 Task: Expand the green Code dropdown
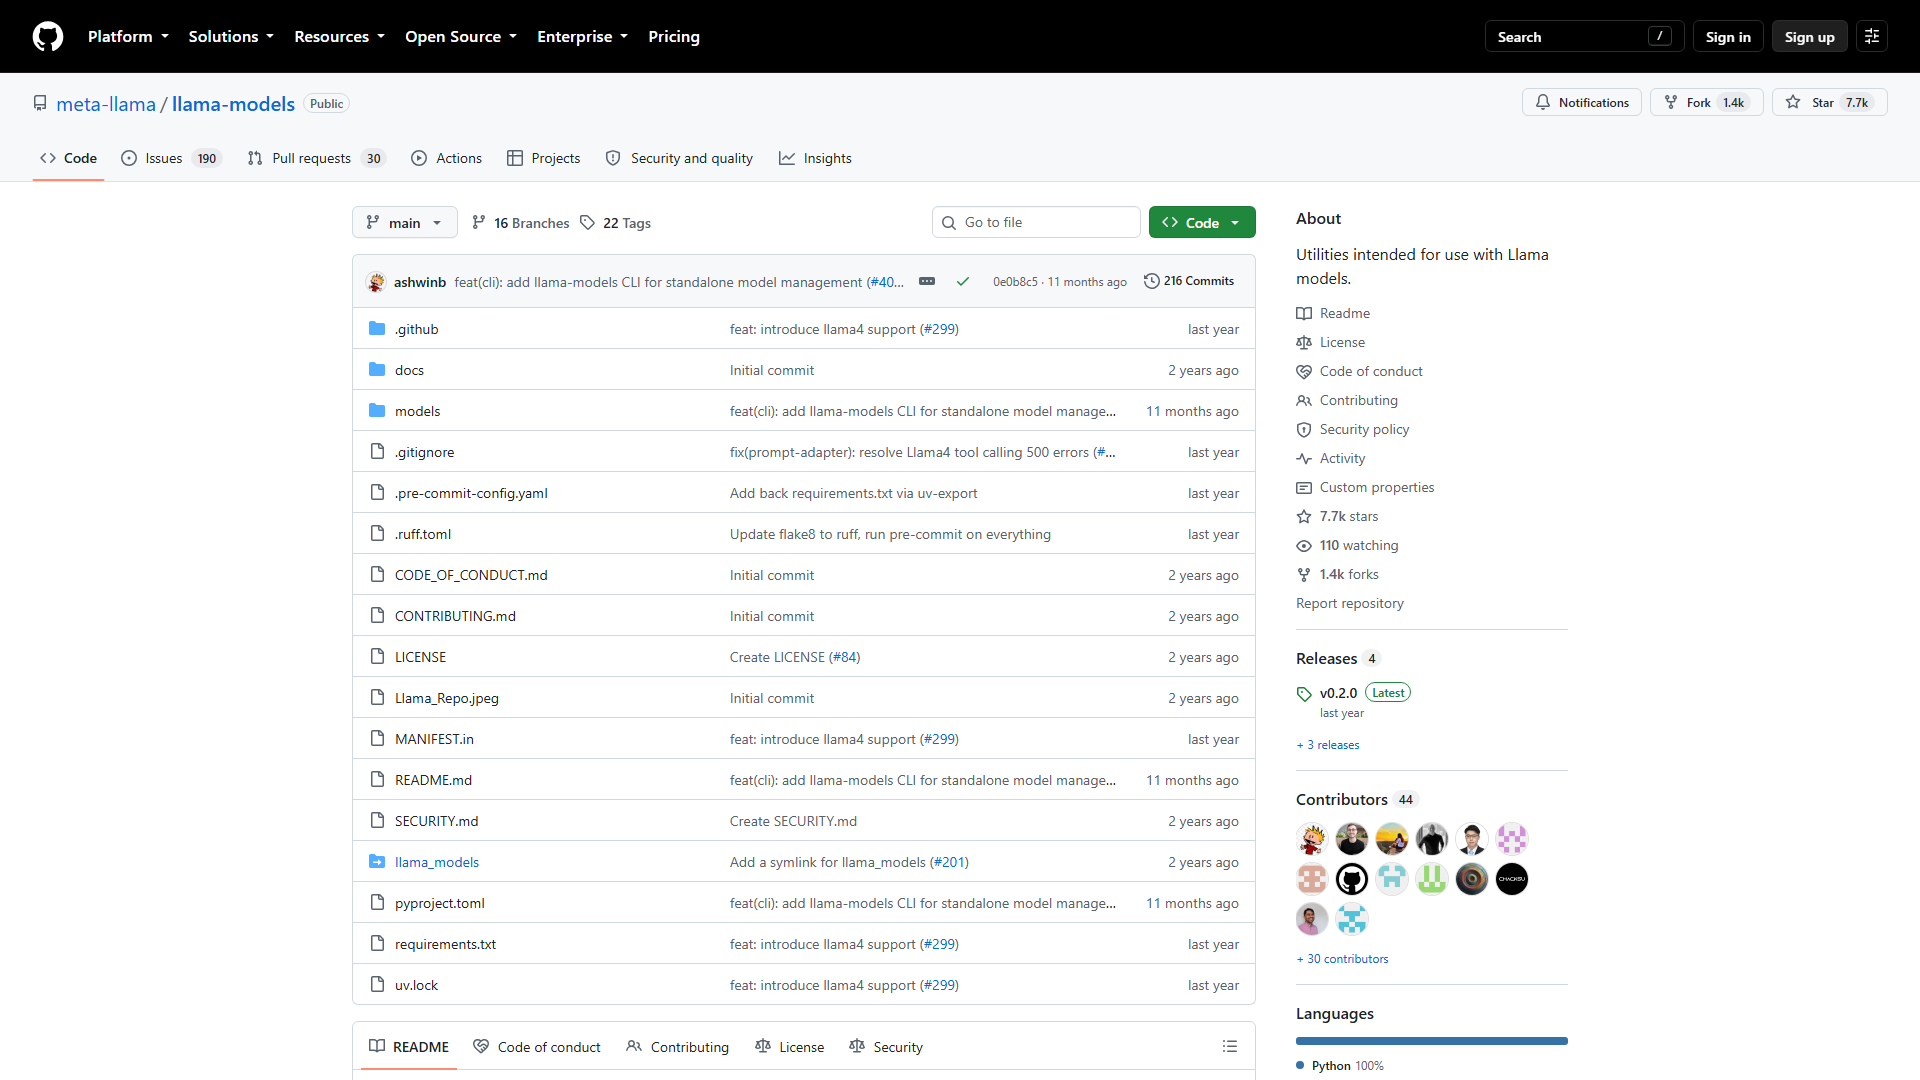click(x=1202, y=223)
